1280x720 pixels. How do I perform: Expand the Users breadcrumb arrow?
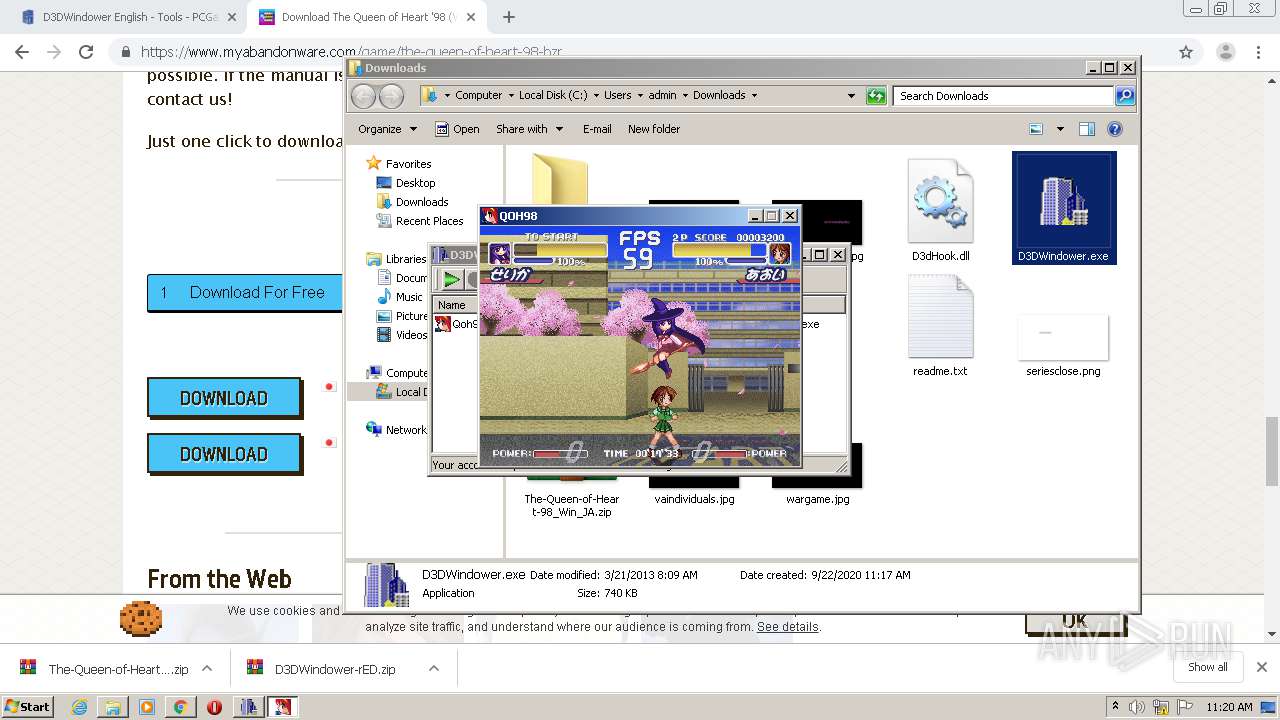(x=640, y=96)
